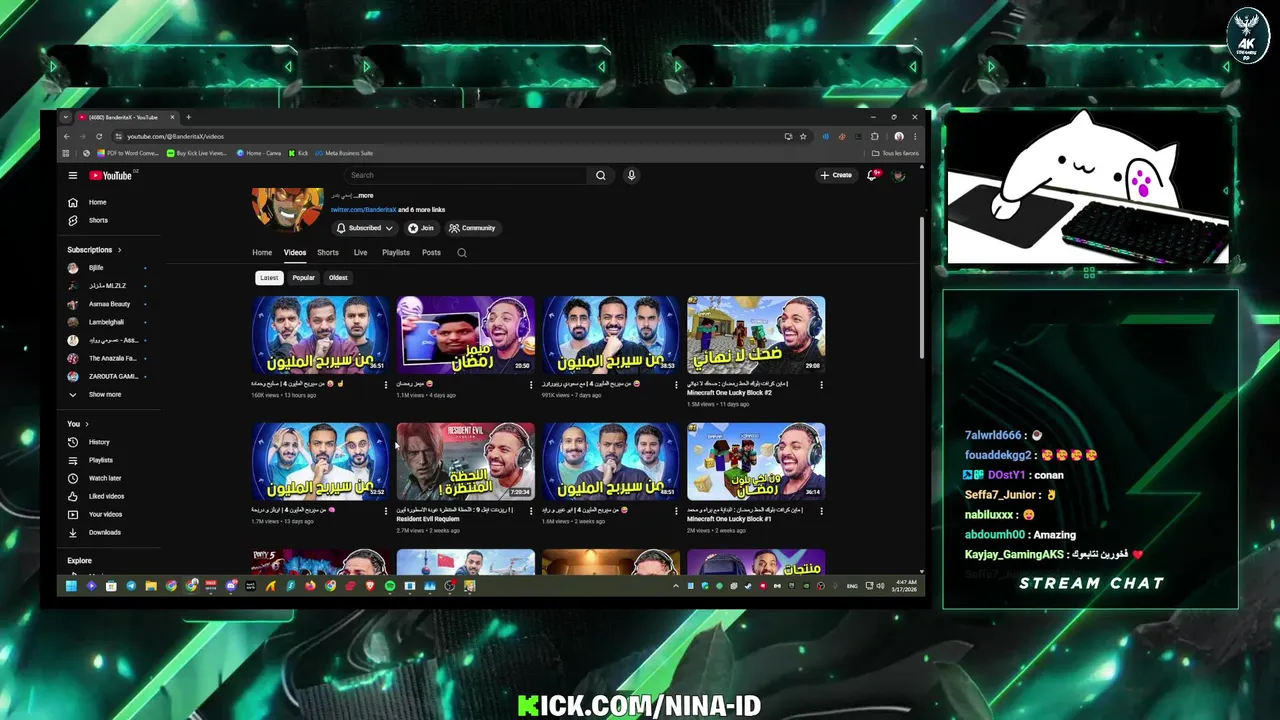Open the Chrome three-dot menu
The height and width of the screenshot is (720, 1280).
tap(914, 136)
